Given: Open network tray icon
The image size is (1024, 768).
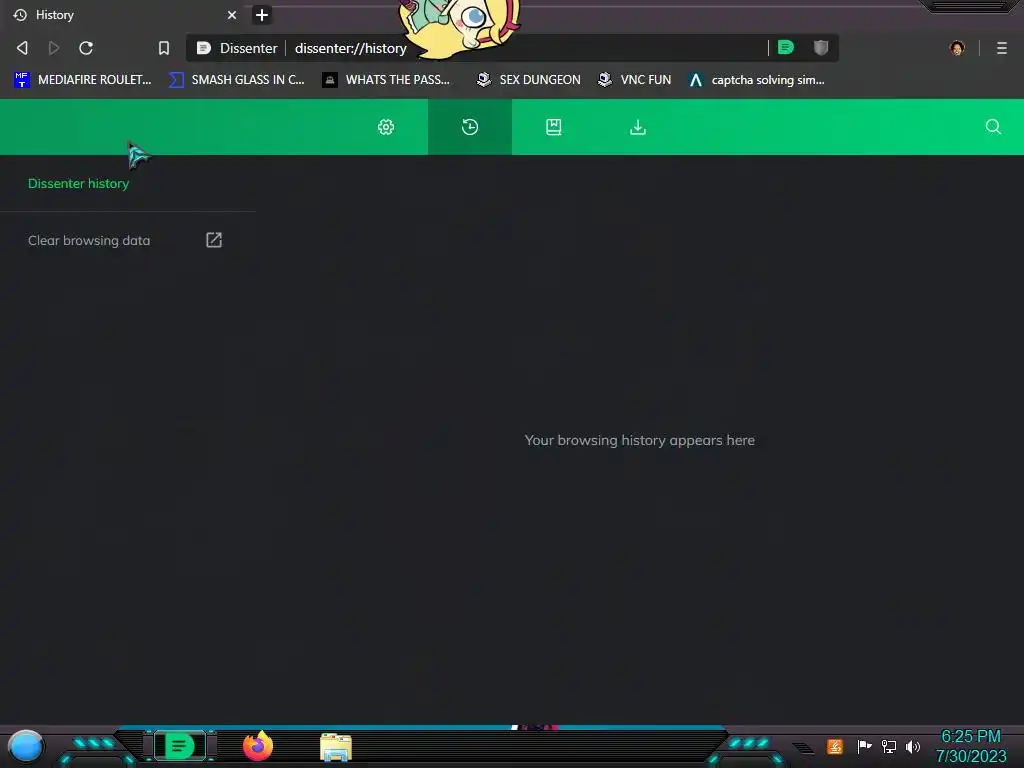Looking at the screenshot, I should tap(889, 746).
